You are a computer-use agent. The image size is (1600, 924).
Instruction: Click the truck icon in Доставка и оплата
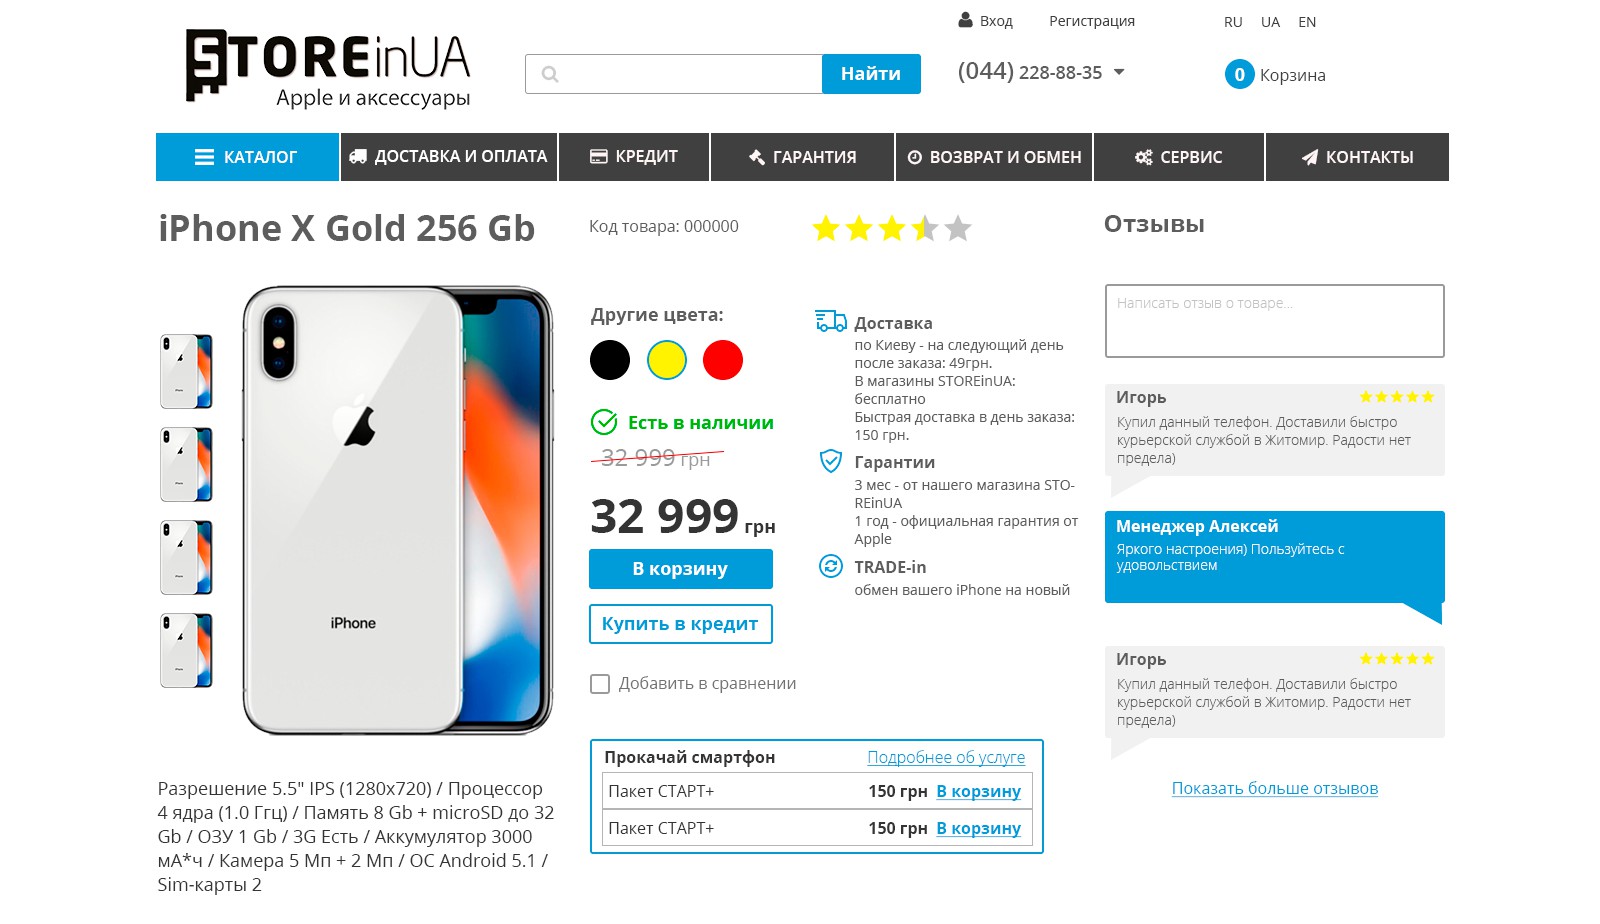pyautogui.click(x=357, y=156)
